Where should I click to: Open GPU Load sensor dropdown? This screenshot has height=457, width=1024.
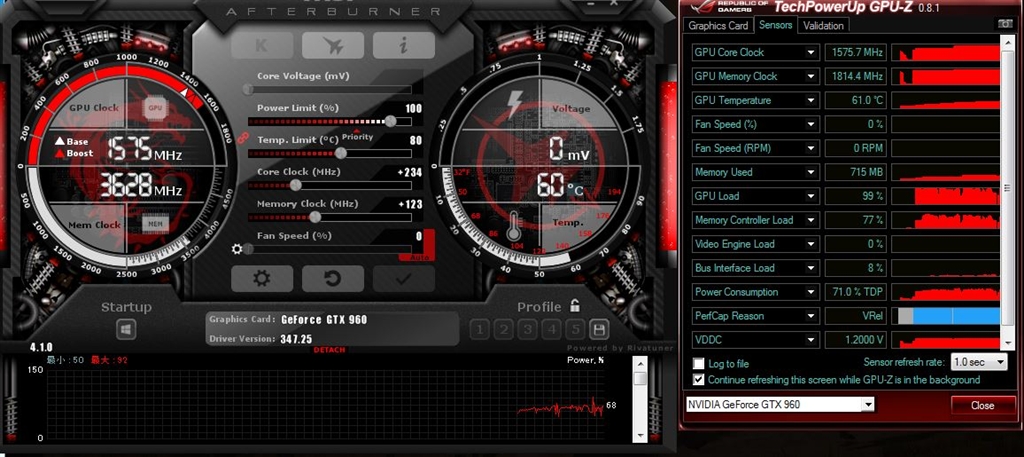click(x=811, y=197)
